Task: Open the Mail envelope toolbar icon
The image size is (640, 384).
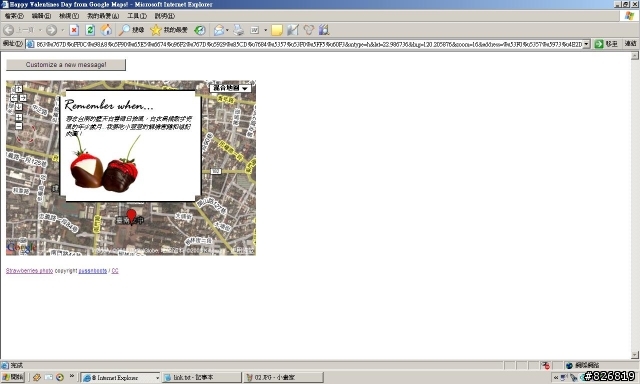Action: [x=219, y=30]
